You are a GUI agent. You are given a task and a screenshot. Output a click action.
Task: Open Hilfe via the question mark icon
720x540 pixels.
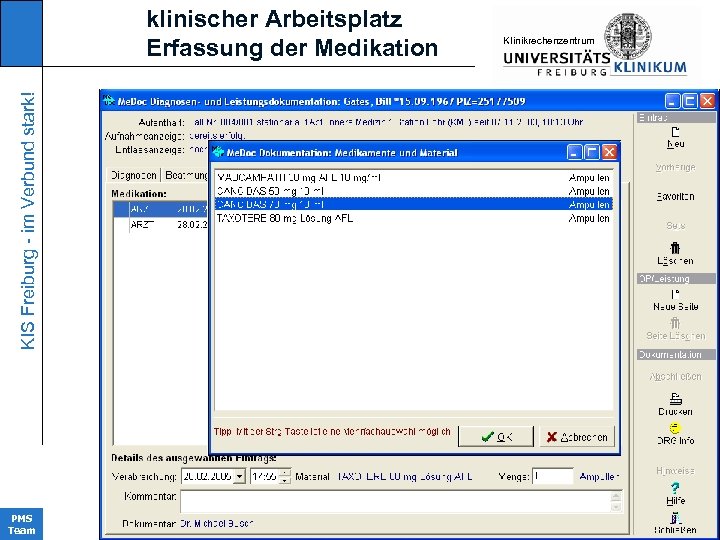pos(675,488)
